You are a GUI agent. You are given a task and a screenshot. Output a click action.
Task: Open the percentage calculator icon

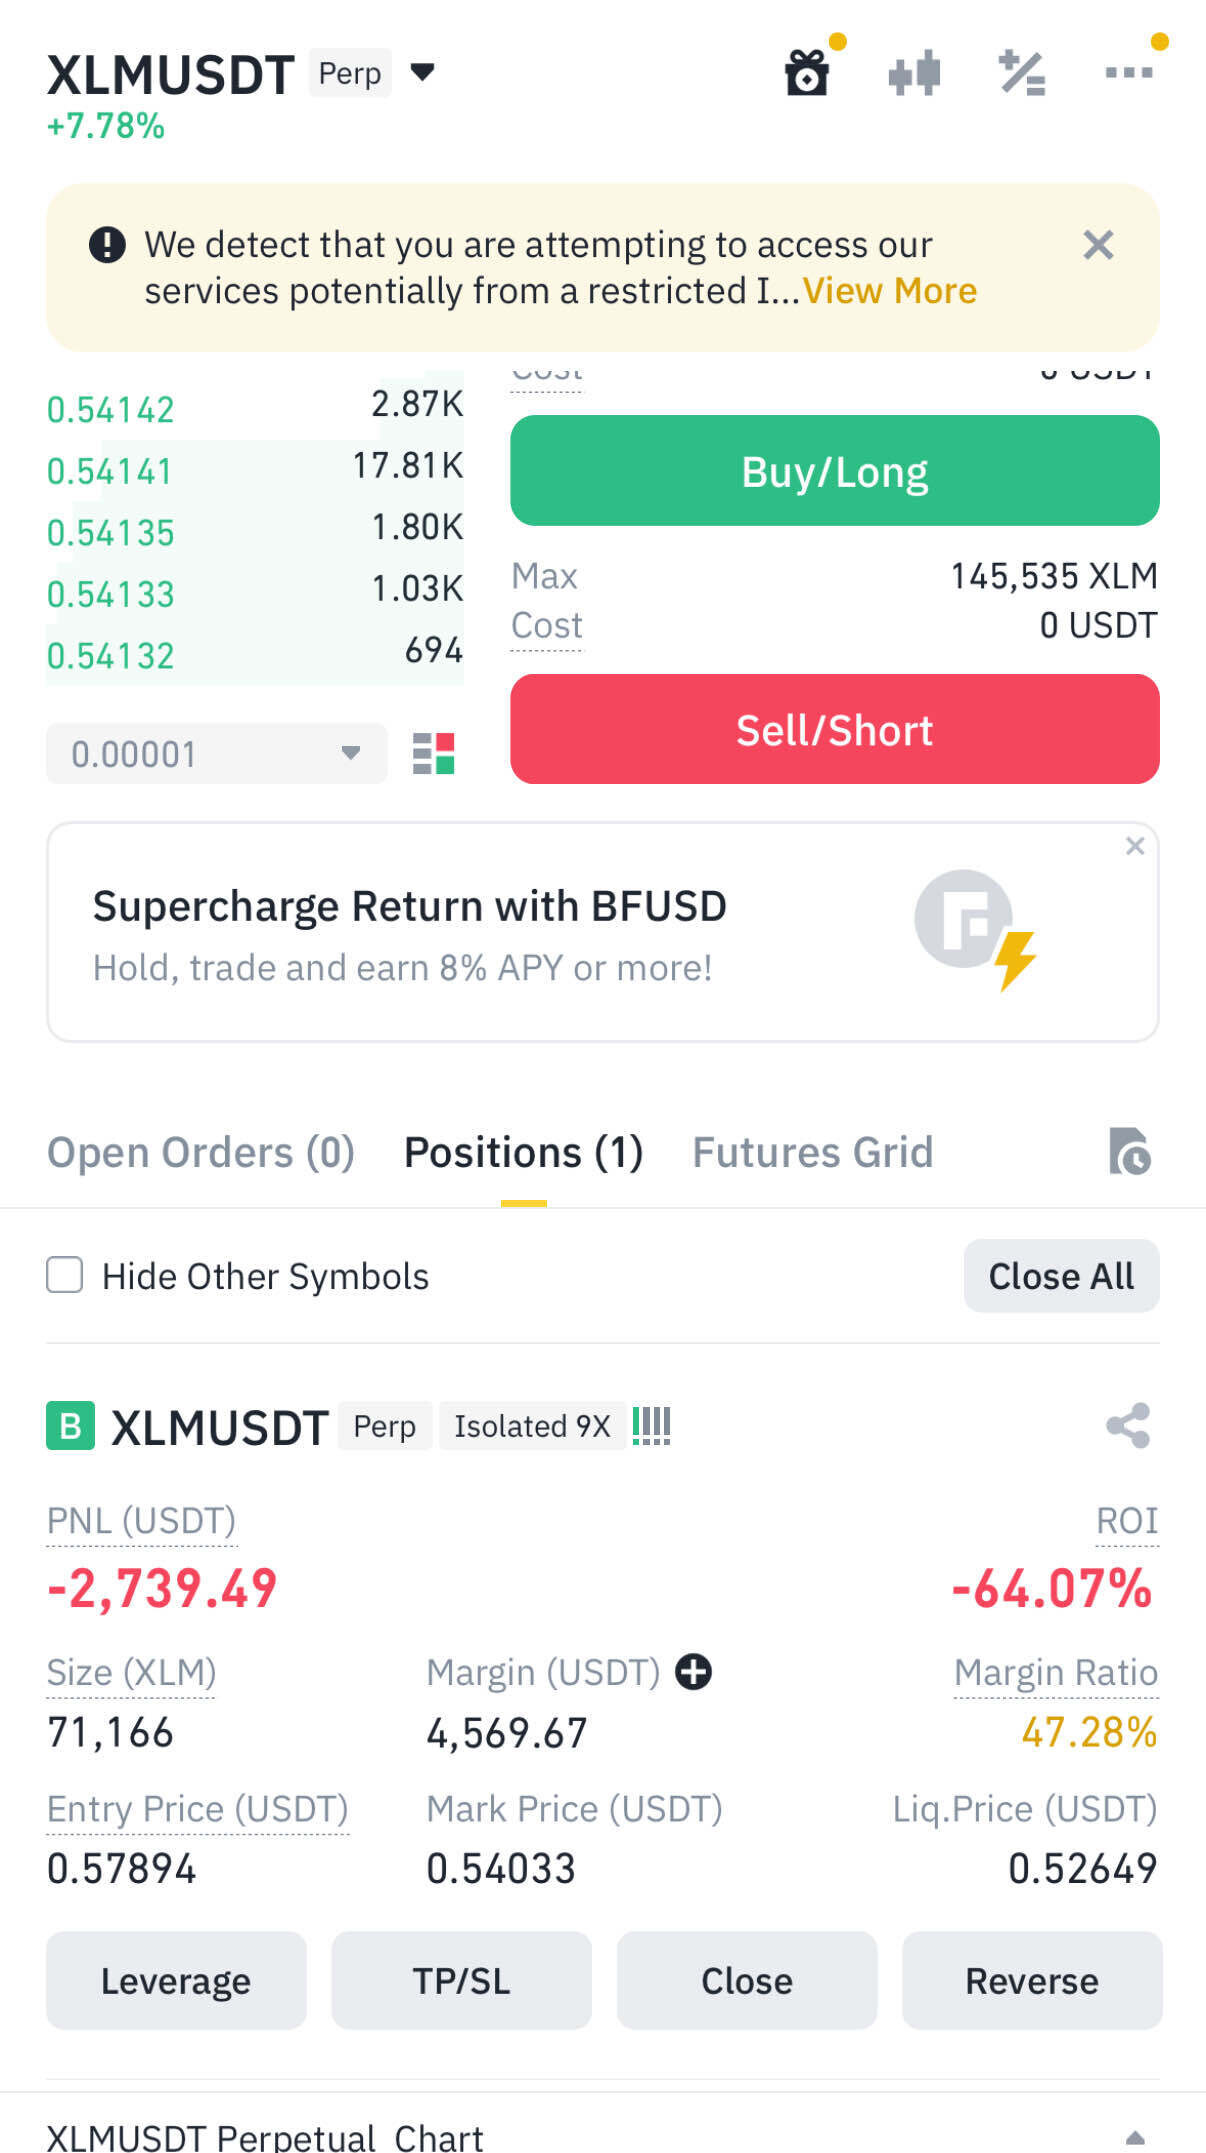pyautogui.click(x=1022, y=73)
